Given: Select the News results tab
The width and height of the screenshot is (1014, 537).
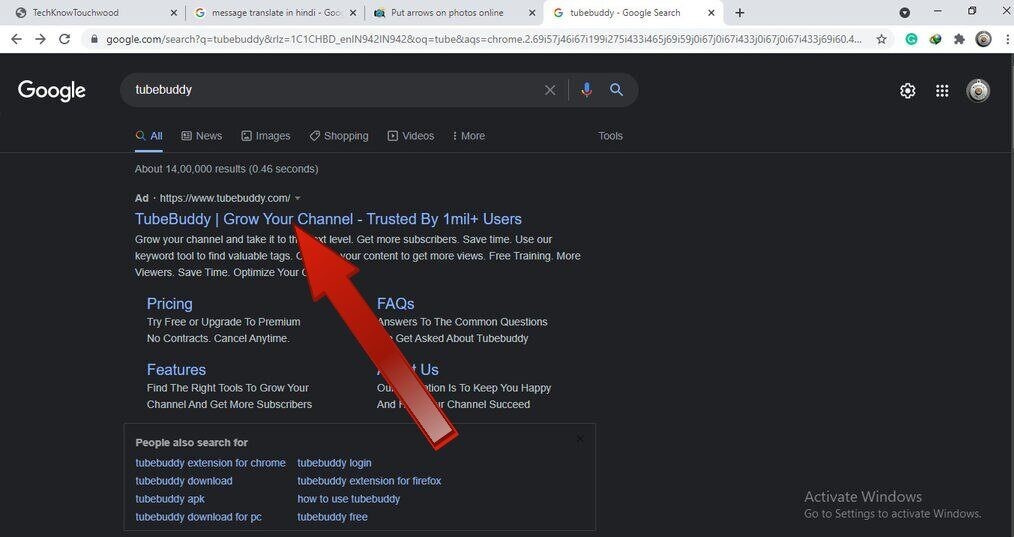Looking at the screenshot, I should 202,136.
